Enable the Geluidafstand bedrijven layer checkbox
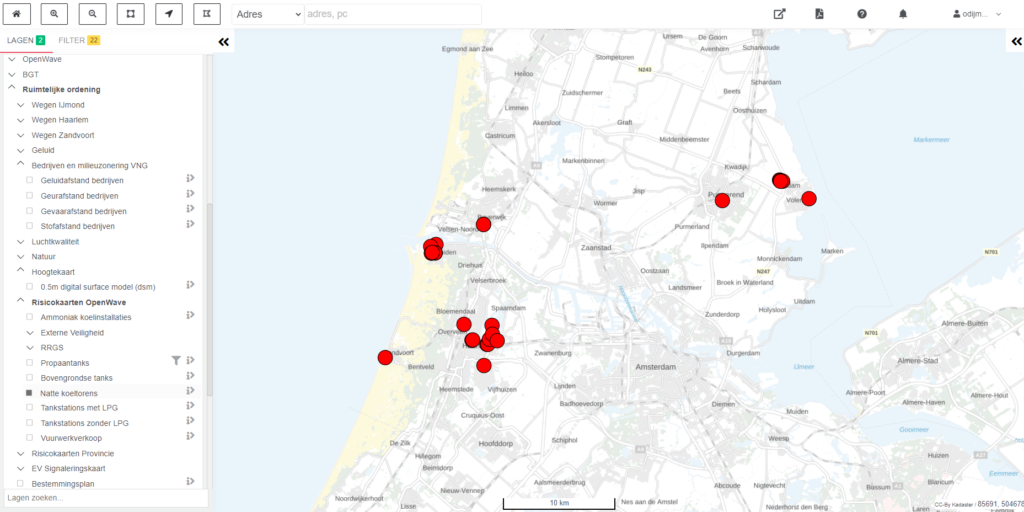The height and width of the screenshot is (512, 1024). 29,180
